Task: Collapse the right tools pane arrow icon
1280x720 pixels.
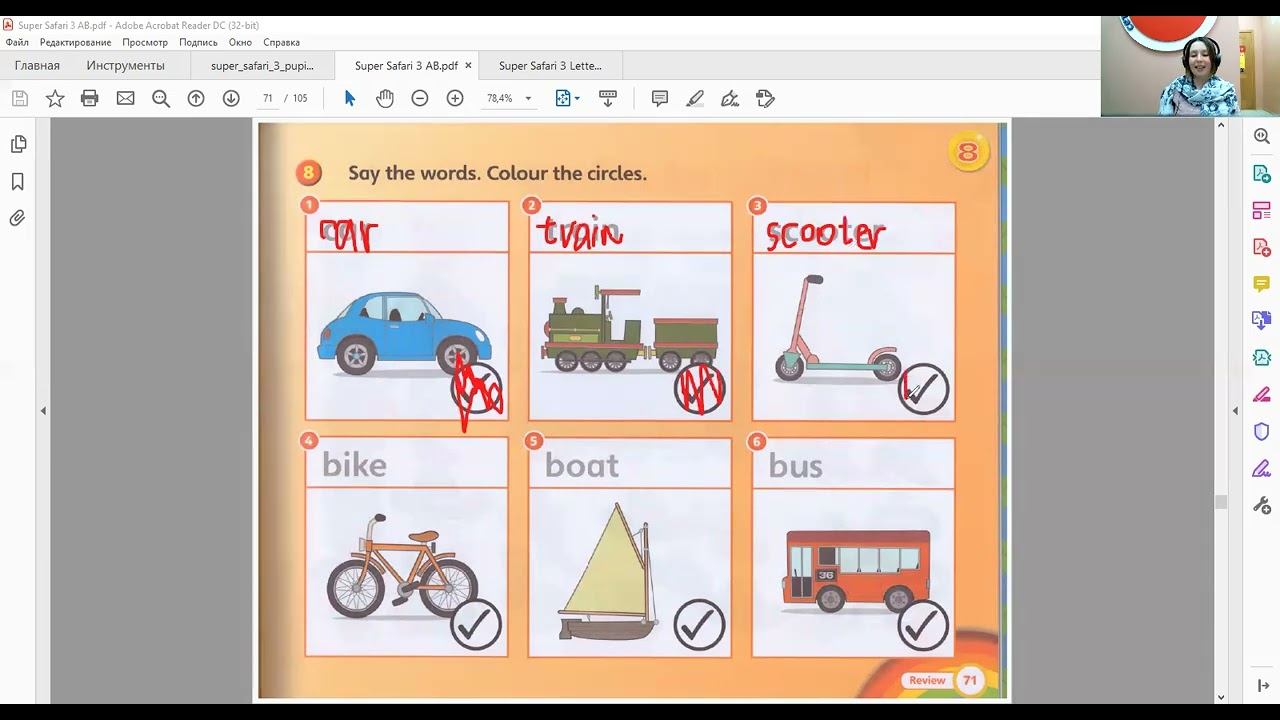Action: click(x=1262, y=685)
